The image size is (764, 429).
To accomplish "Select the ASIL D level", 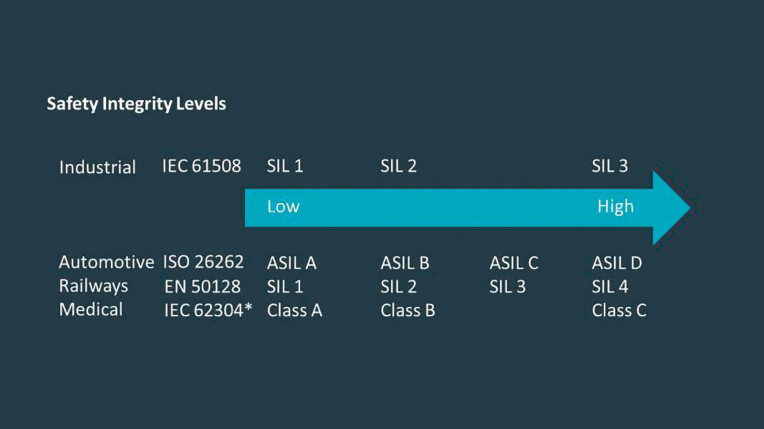I will 617,263.
